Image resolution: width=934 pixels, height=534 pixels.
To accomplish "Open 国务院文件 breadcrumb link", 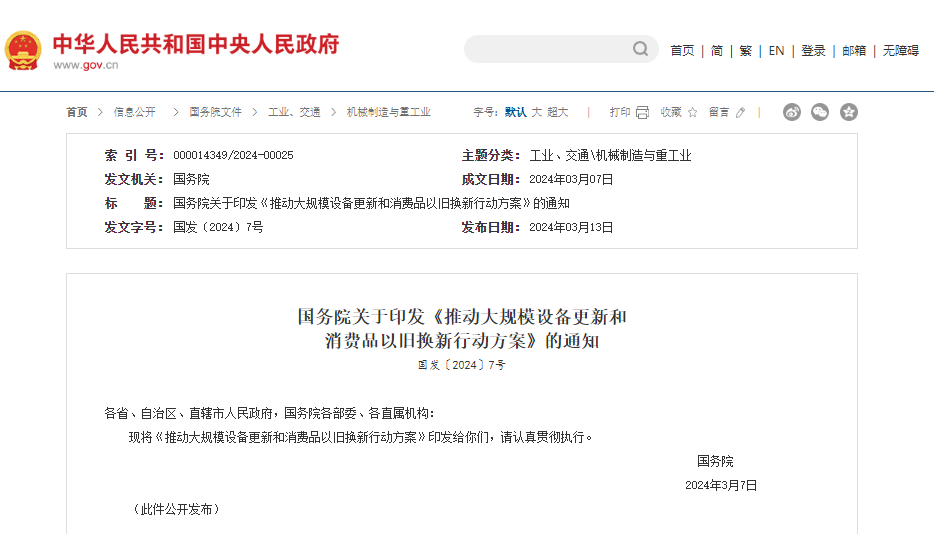I will coord(216,112).
